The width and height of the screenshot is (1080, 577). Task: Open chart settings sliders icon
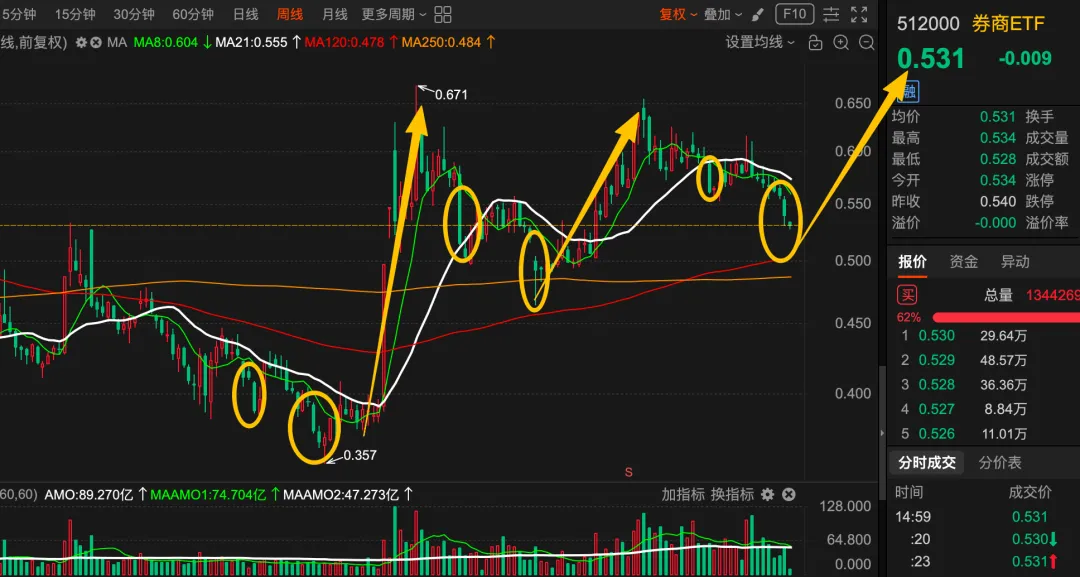[831, 14]
